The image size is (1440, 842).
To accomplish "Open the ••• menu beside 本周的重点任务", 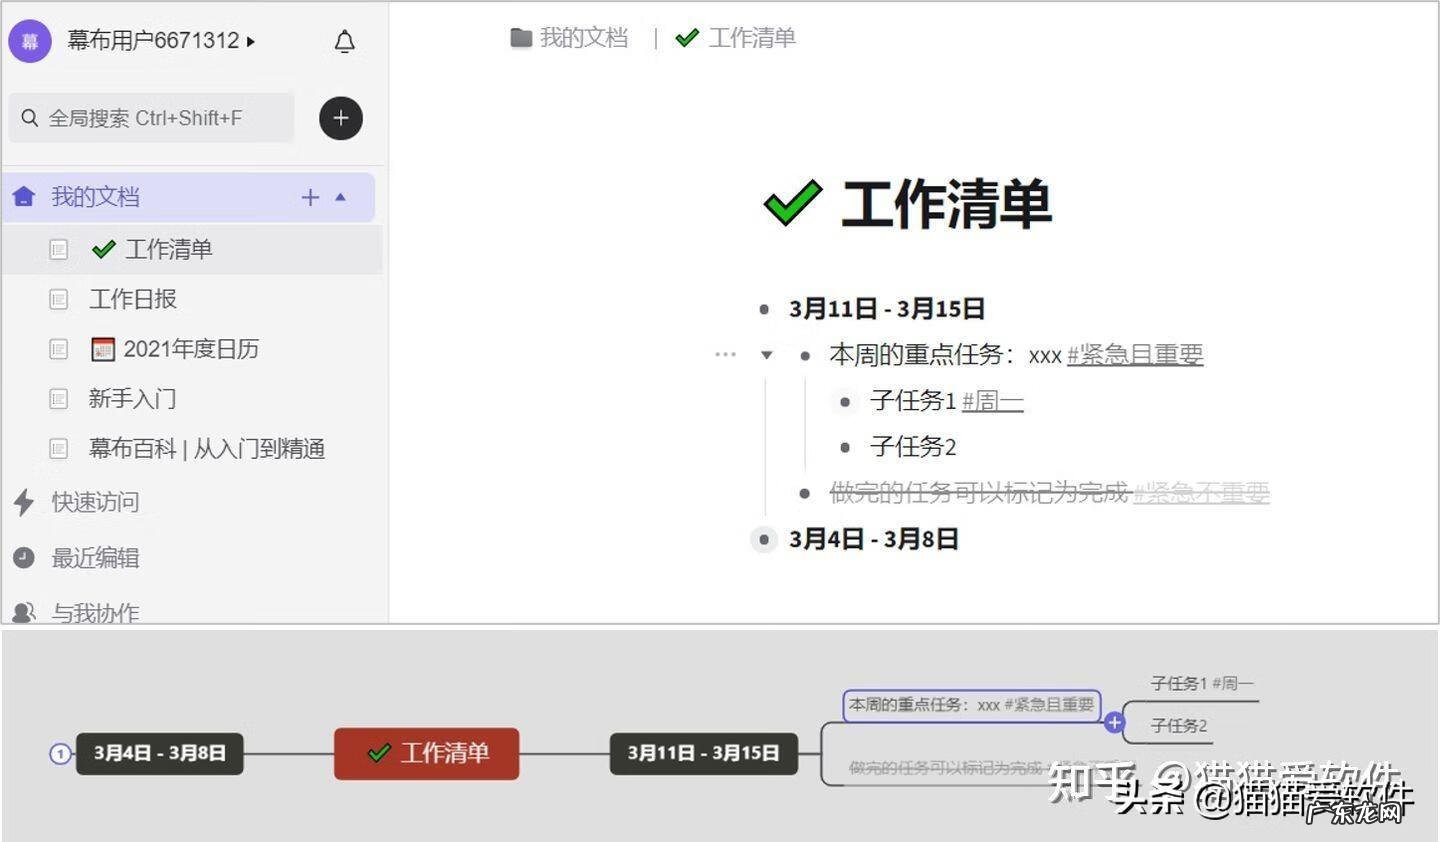I will pyautogui.click(x=724, y=354).
